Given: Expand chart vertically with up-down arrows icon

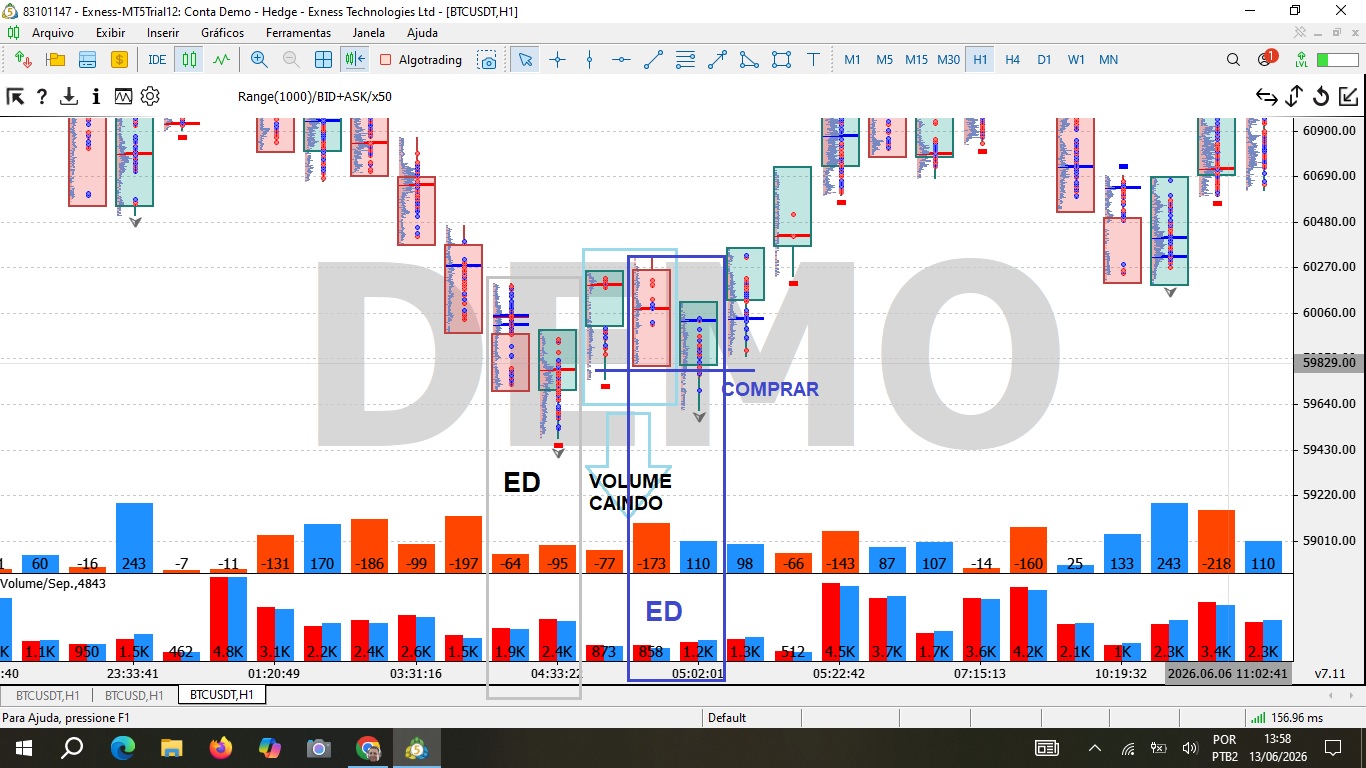Looking at the screenshot, I should (1293, 97).
